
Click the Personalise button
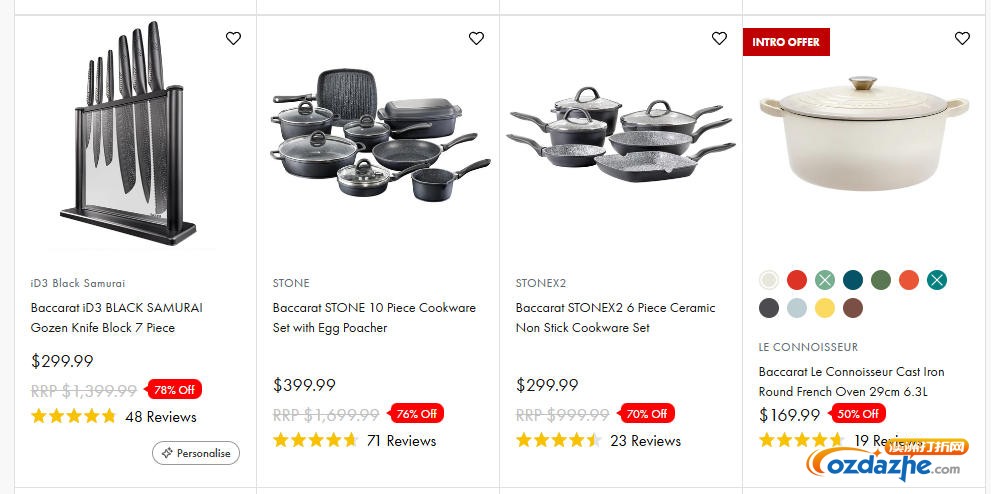196,453
